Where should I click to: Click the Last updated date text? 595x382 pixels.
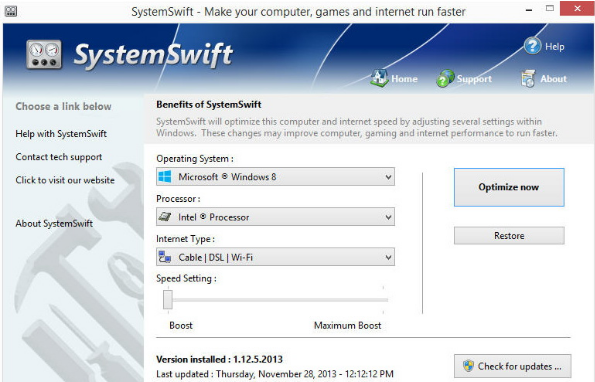click(275, 374)
